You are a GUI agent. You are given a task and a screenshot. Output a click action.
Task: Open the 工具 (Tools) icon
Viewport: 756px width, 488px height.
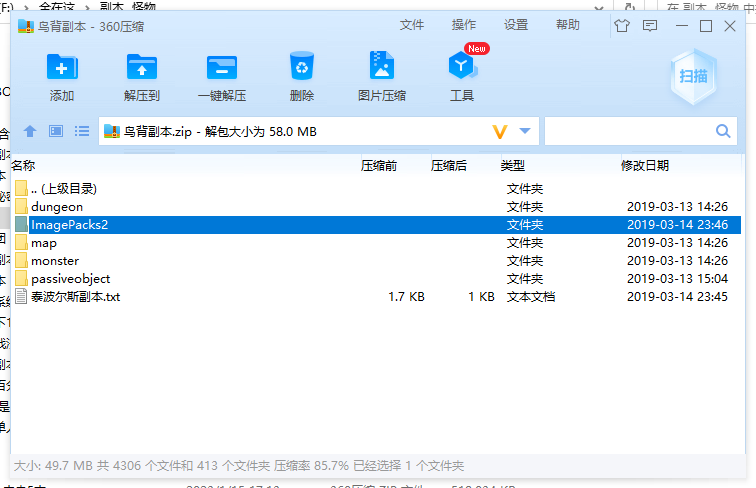[x=462, y=67]
